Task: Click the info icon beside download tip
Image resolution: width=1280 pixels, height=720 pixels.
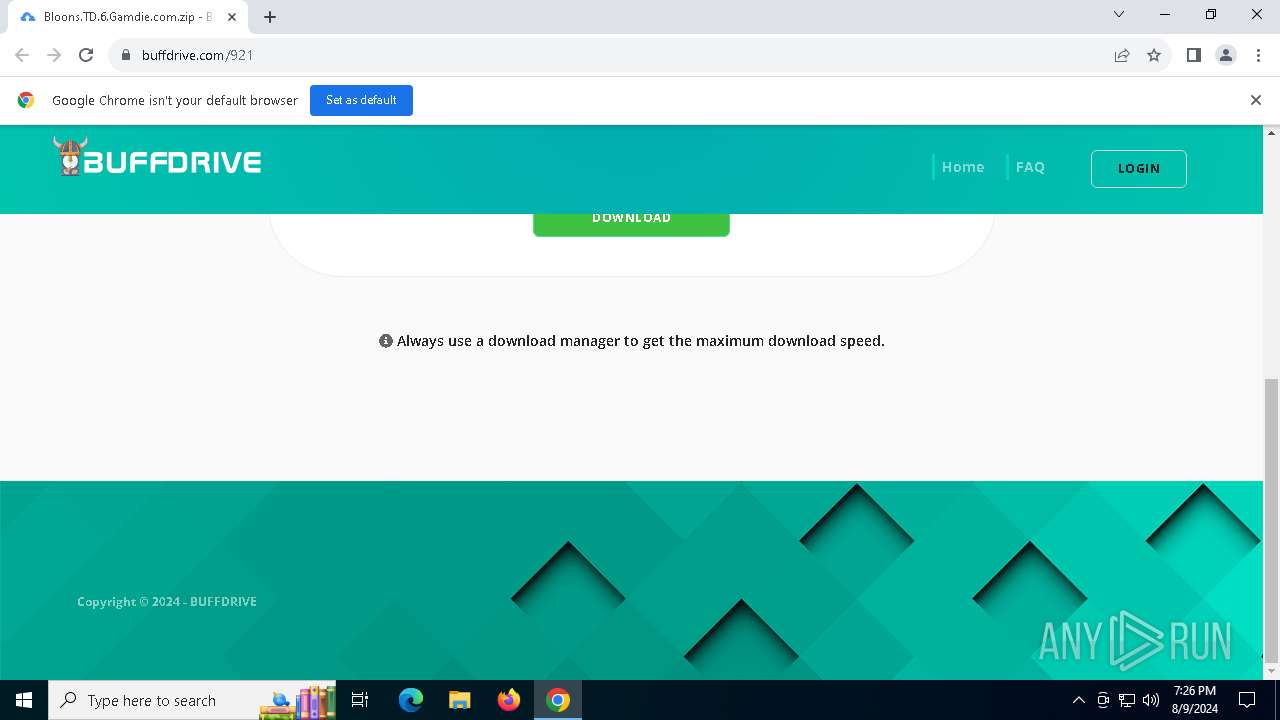Action: [x=386, y=341]
